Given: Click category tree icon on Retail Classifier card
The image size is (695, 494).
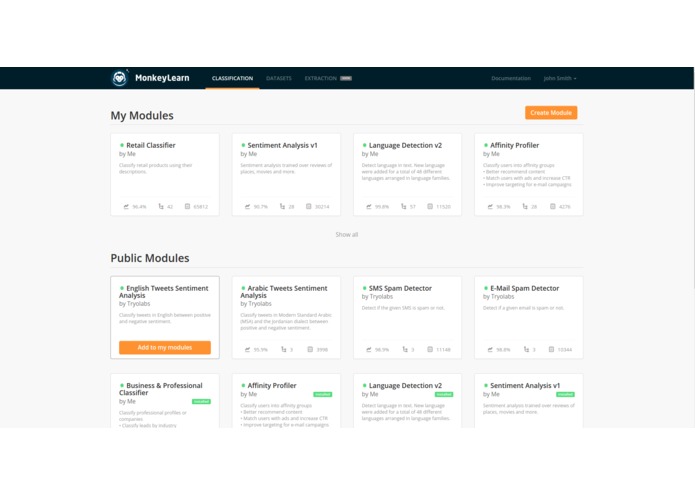Looking at the screenshot, I should pos(161,206).
